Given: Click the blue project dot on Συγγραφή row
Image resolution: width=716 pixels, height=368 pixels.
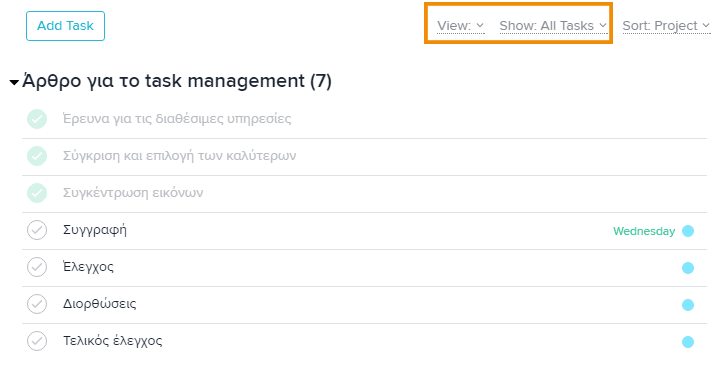Looking at the screenshot, I should 688,231.
